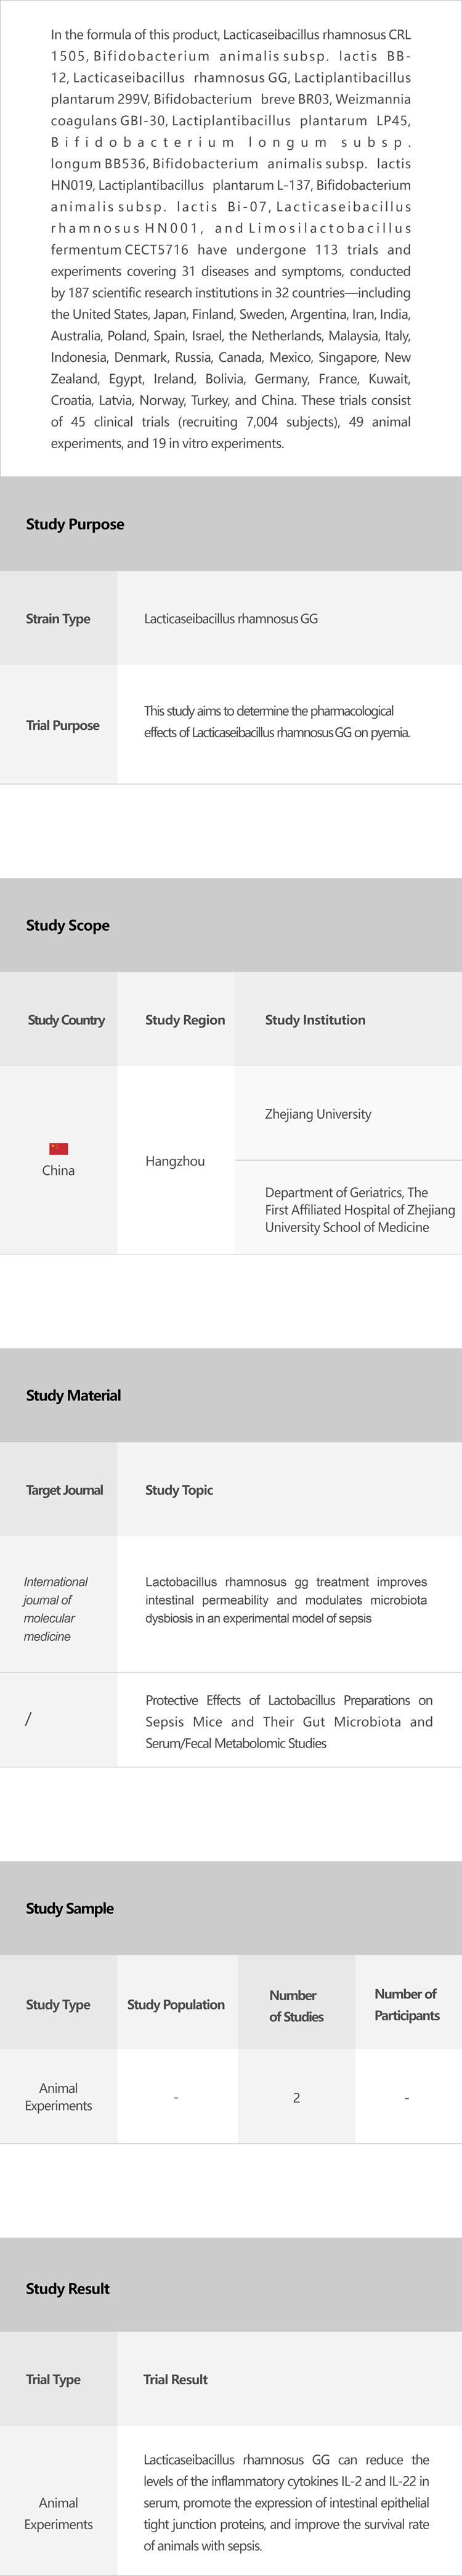Screen dimensions: 462x2576
Task: Select the "Zhejiang University" institution cell
Action: [318, 1114]
